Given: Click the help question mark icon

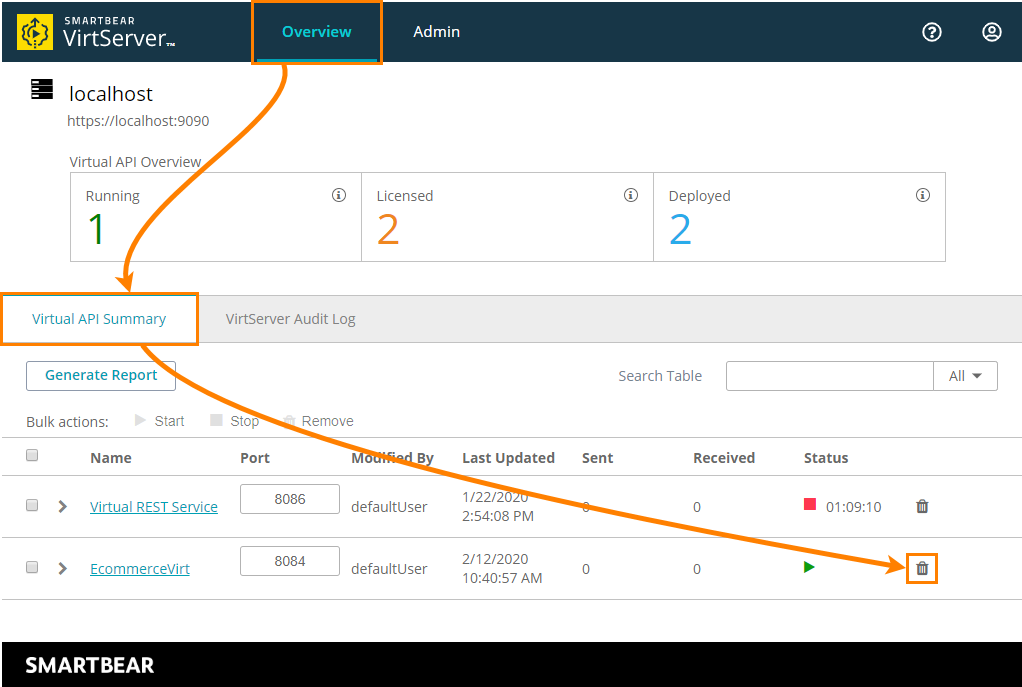Looking at the screenshot, I should point(931,32).
